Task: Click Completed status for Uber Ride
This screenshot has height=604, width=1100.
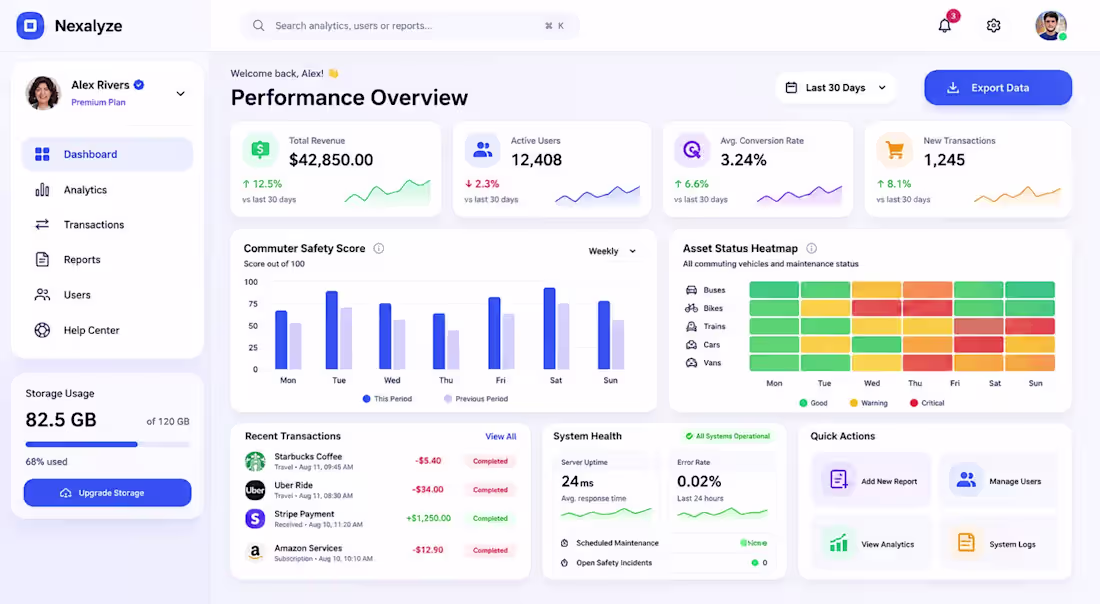Action: [x=490, y=490]
